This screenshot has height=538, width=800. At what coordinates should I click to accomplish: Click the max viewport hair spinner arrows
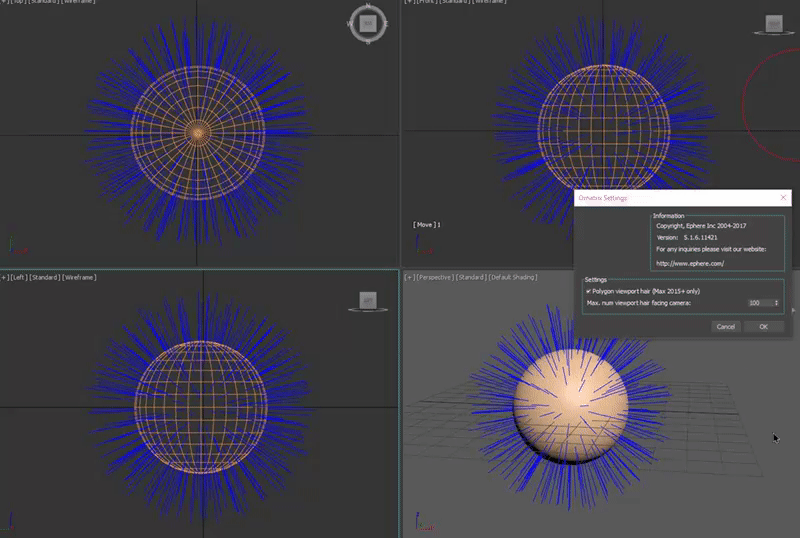(x=776, y=302)
